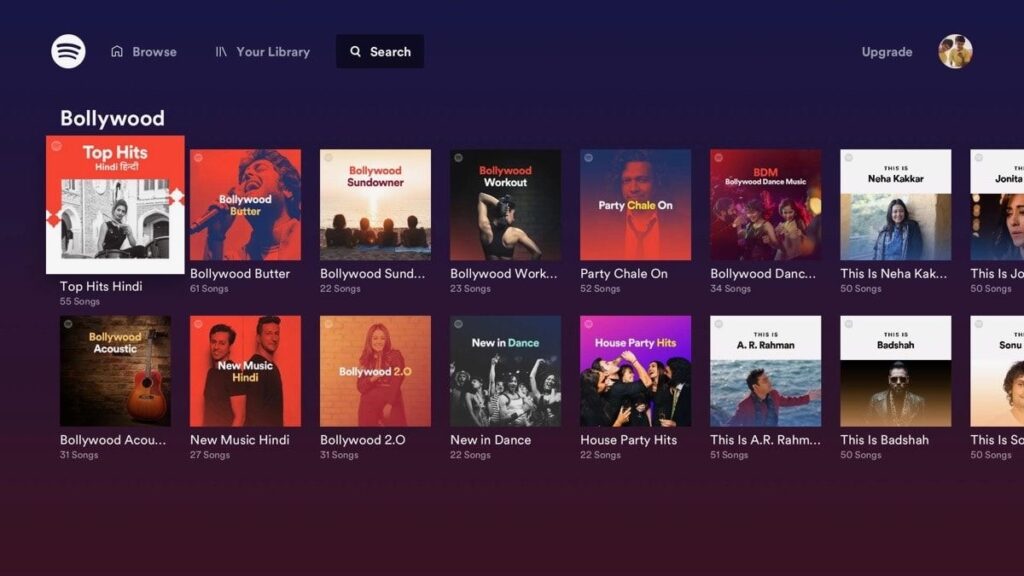
Task: Click the home icon beside Browse
Action: click(x=117, y=52)
